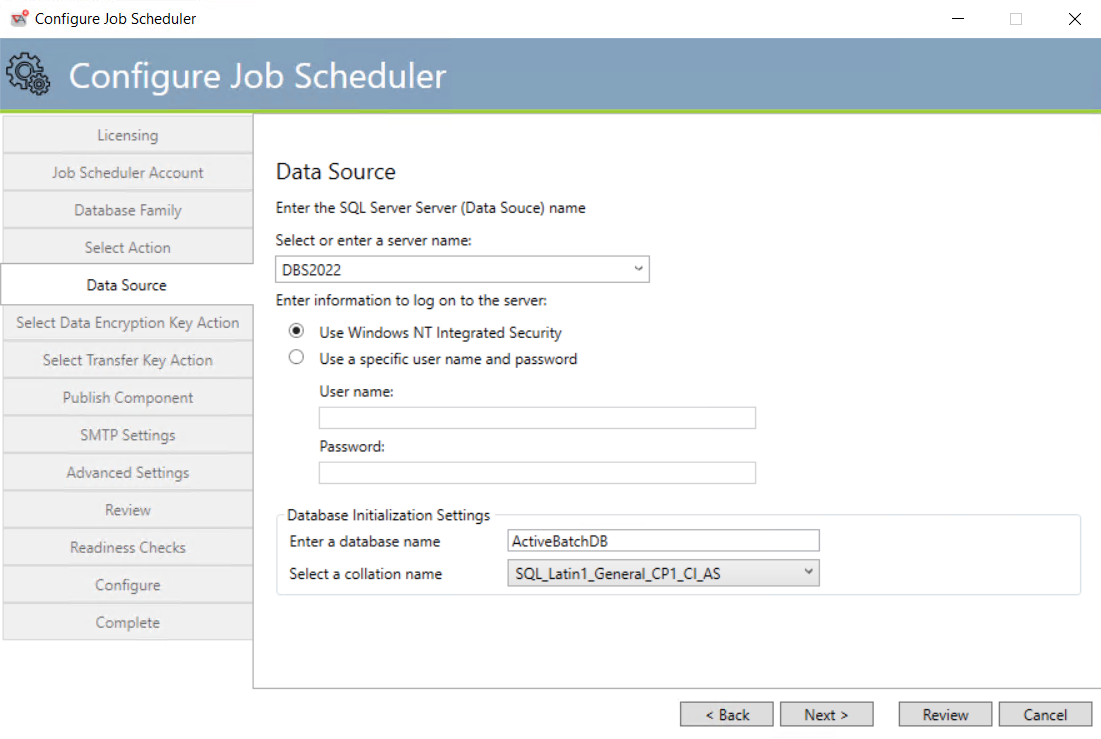The width and height of the screenshot is (1101, 739).
Task: Click the large 'Configure Job Scheduler' banner title
Action: point(258,76)
